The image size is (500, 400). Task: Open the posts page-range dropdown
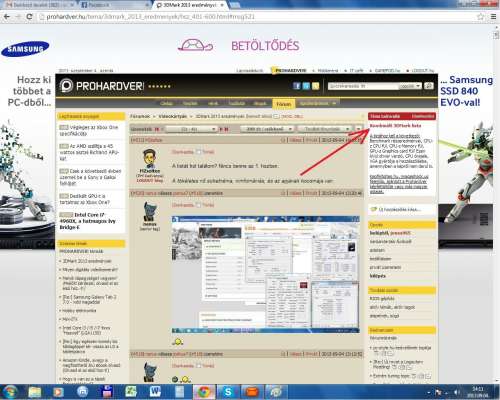click(191, 129)
